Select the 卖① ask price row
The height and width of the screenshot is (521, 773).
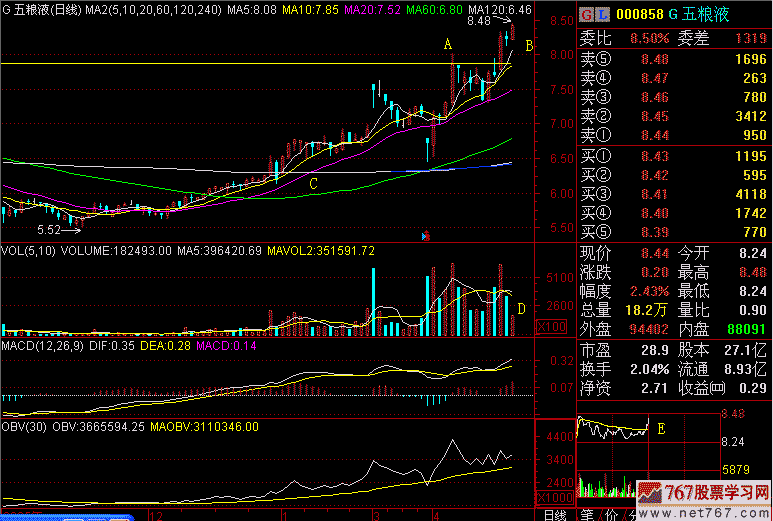coord(673,135)
